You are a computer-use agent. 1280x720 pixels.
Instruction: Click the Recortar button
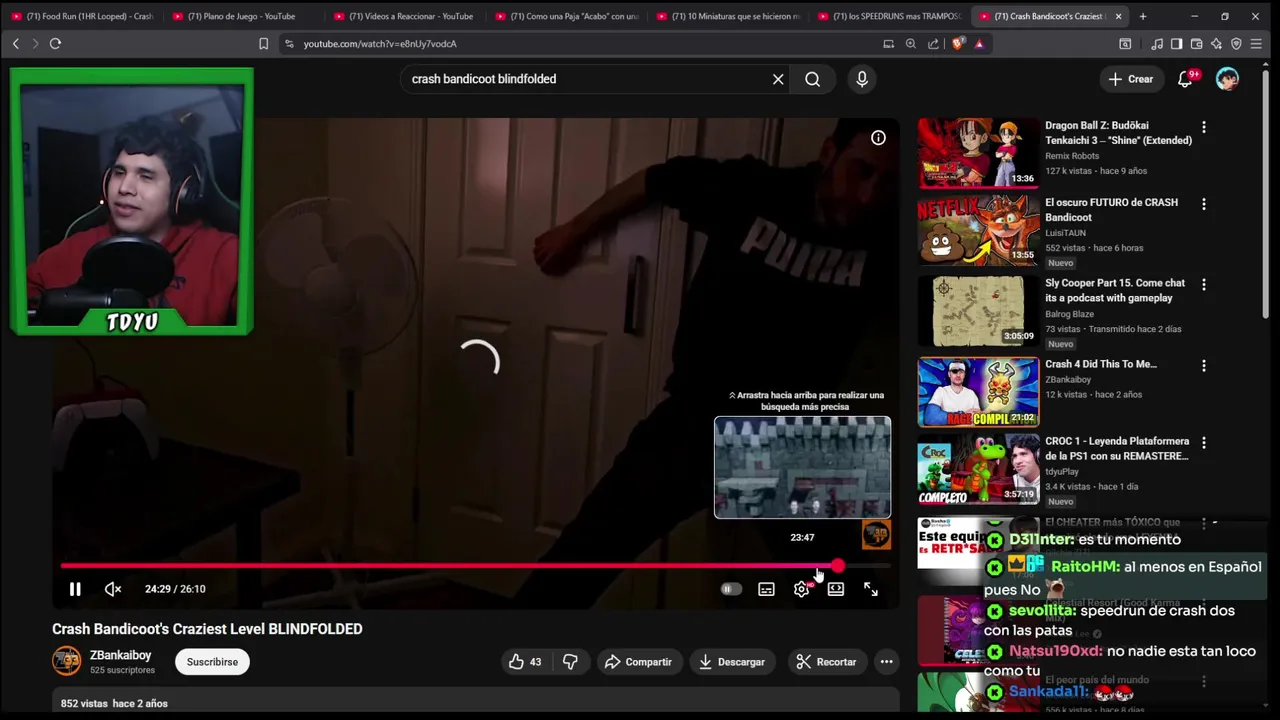[826, 662]
